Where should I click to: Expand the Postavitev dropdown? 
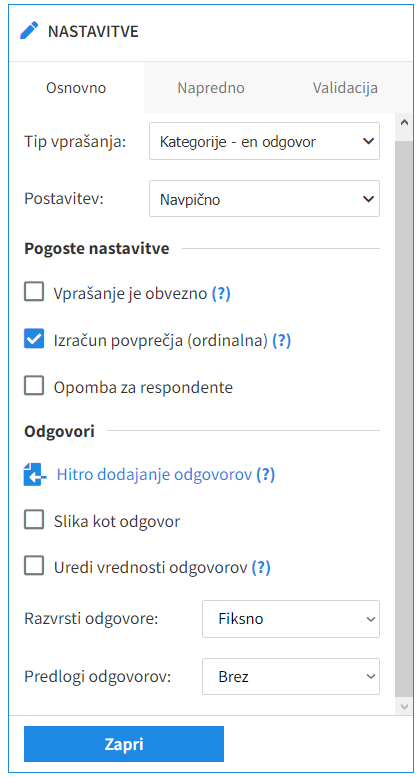point(264,199)
